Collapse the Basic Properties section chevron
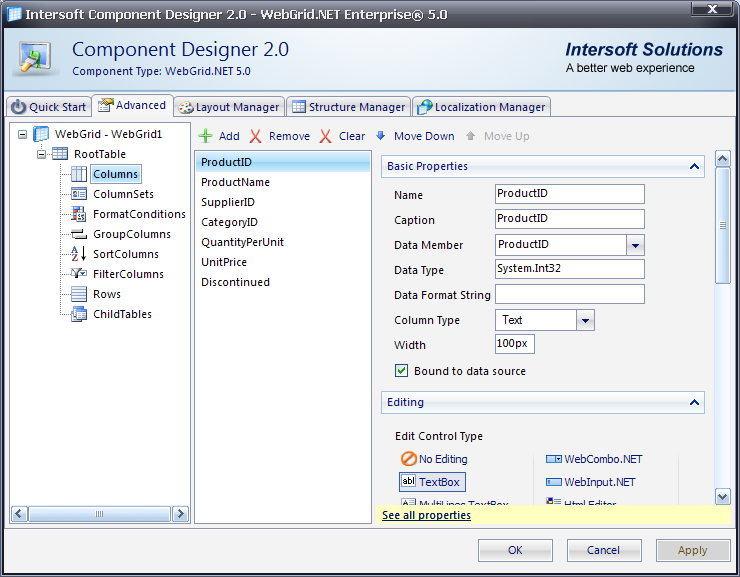The height and width of the screenshot is (577, 740). click(x=694, y=167)
